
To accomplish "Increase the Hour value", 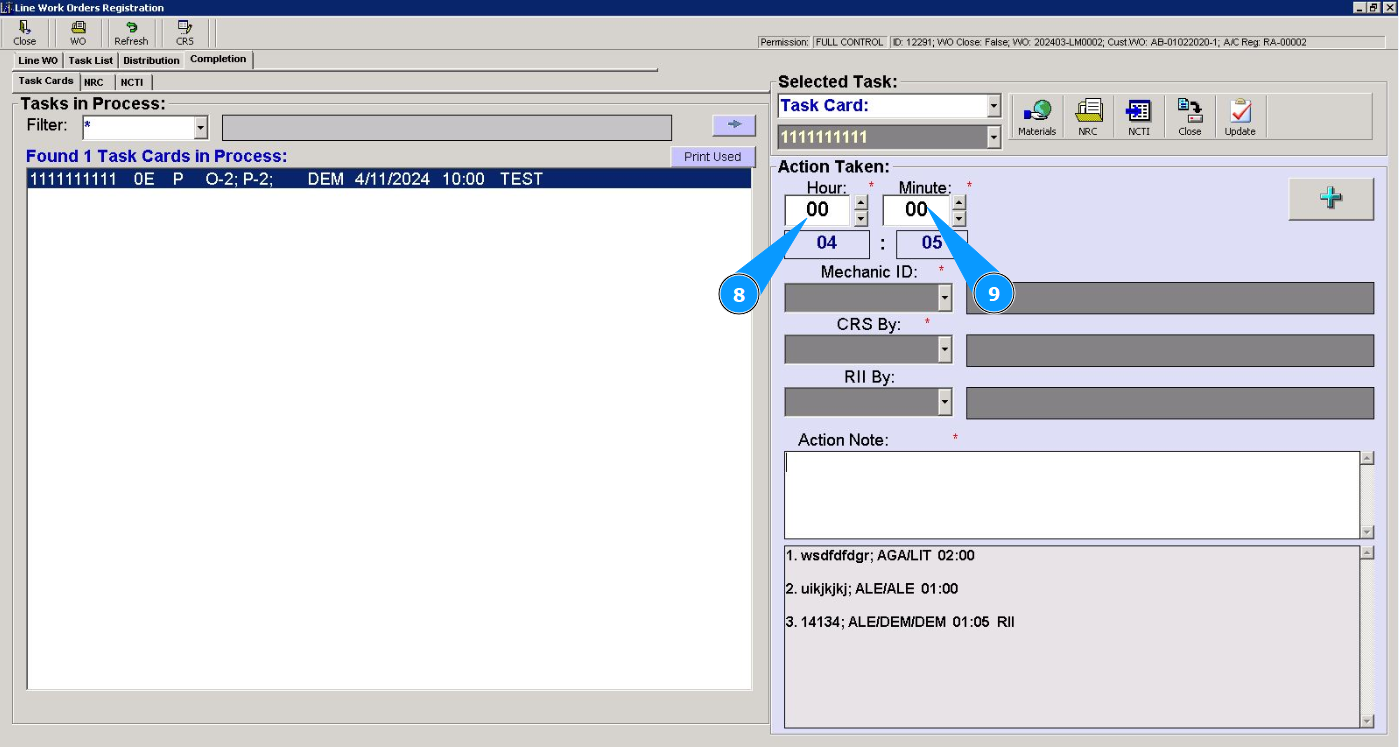I will point(861,203).
